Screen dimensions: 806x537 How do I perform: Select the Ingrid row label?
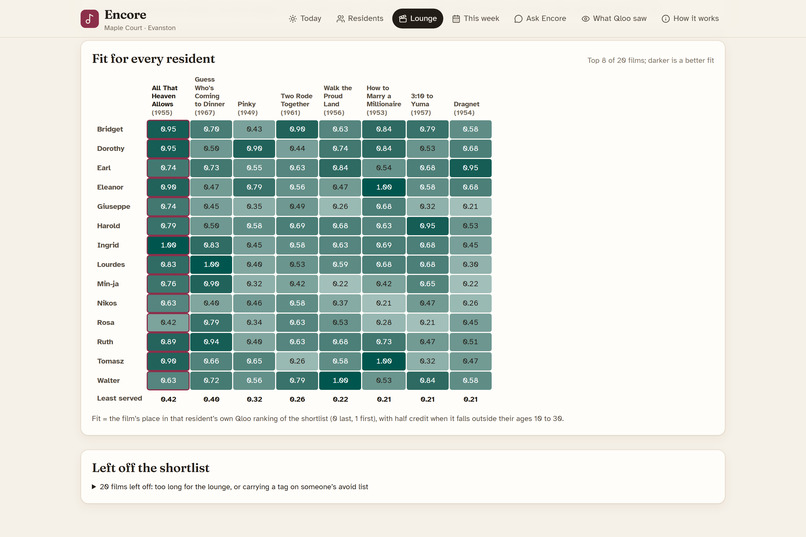click(x=108, y=245)
